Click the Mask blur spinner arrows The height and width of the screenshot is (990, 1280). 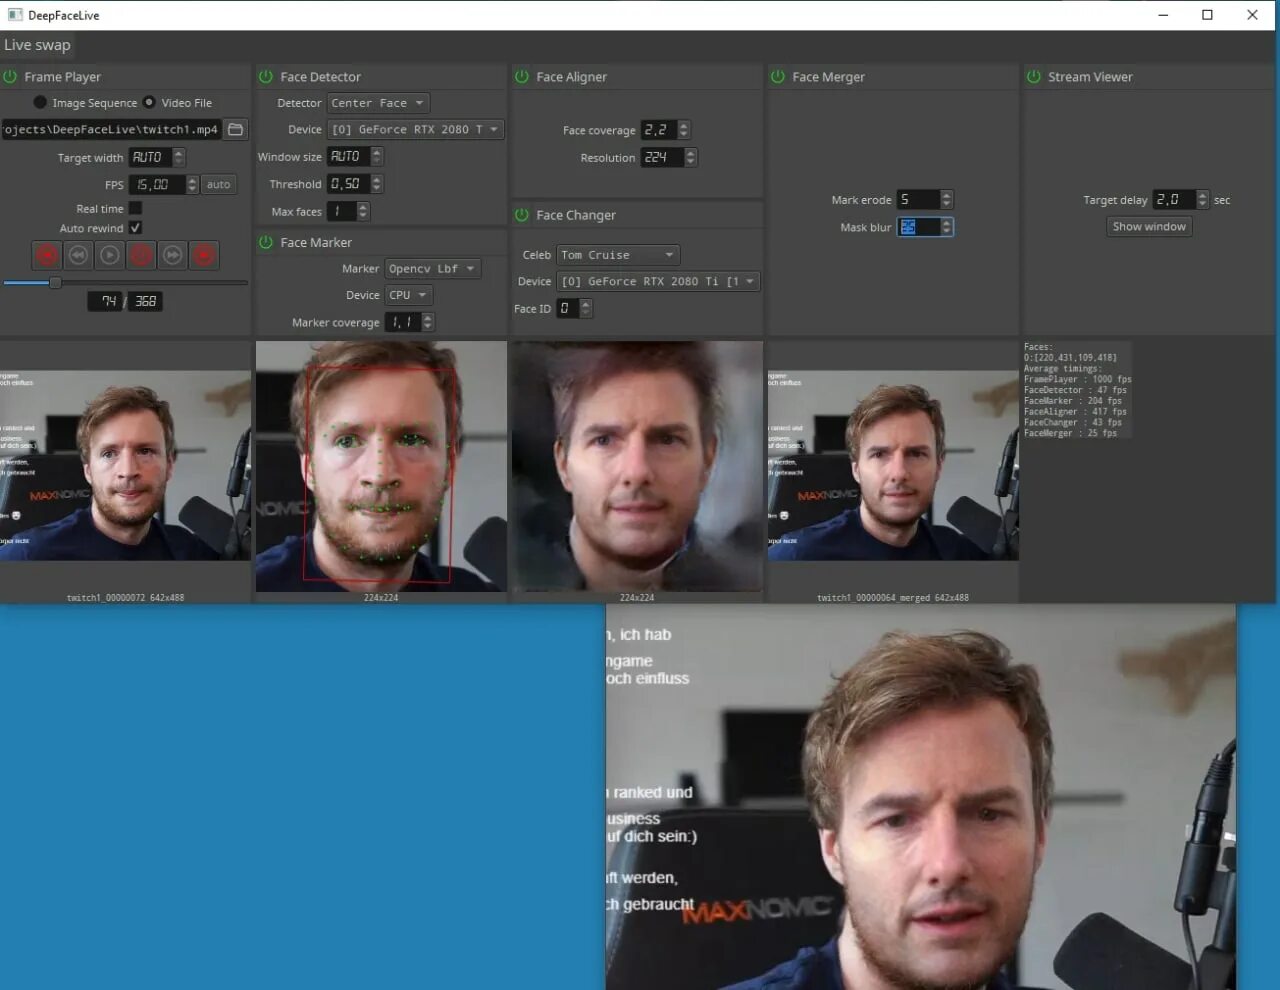click(947, 227)
